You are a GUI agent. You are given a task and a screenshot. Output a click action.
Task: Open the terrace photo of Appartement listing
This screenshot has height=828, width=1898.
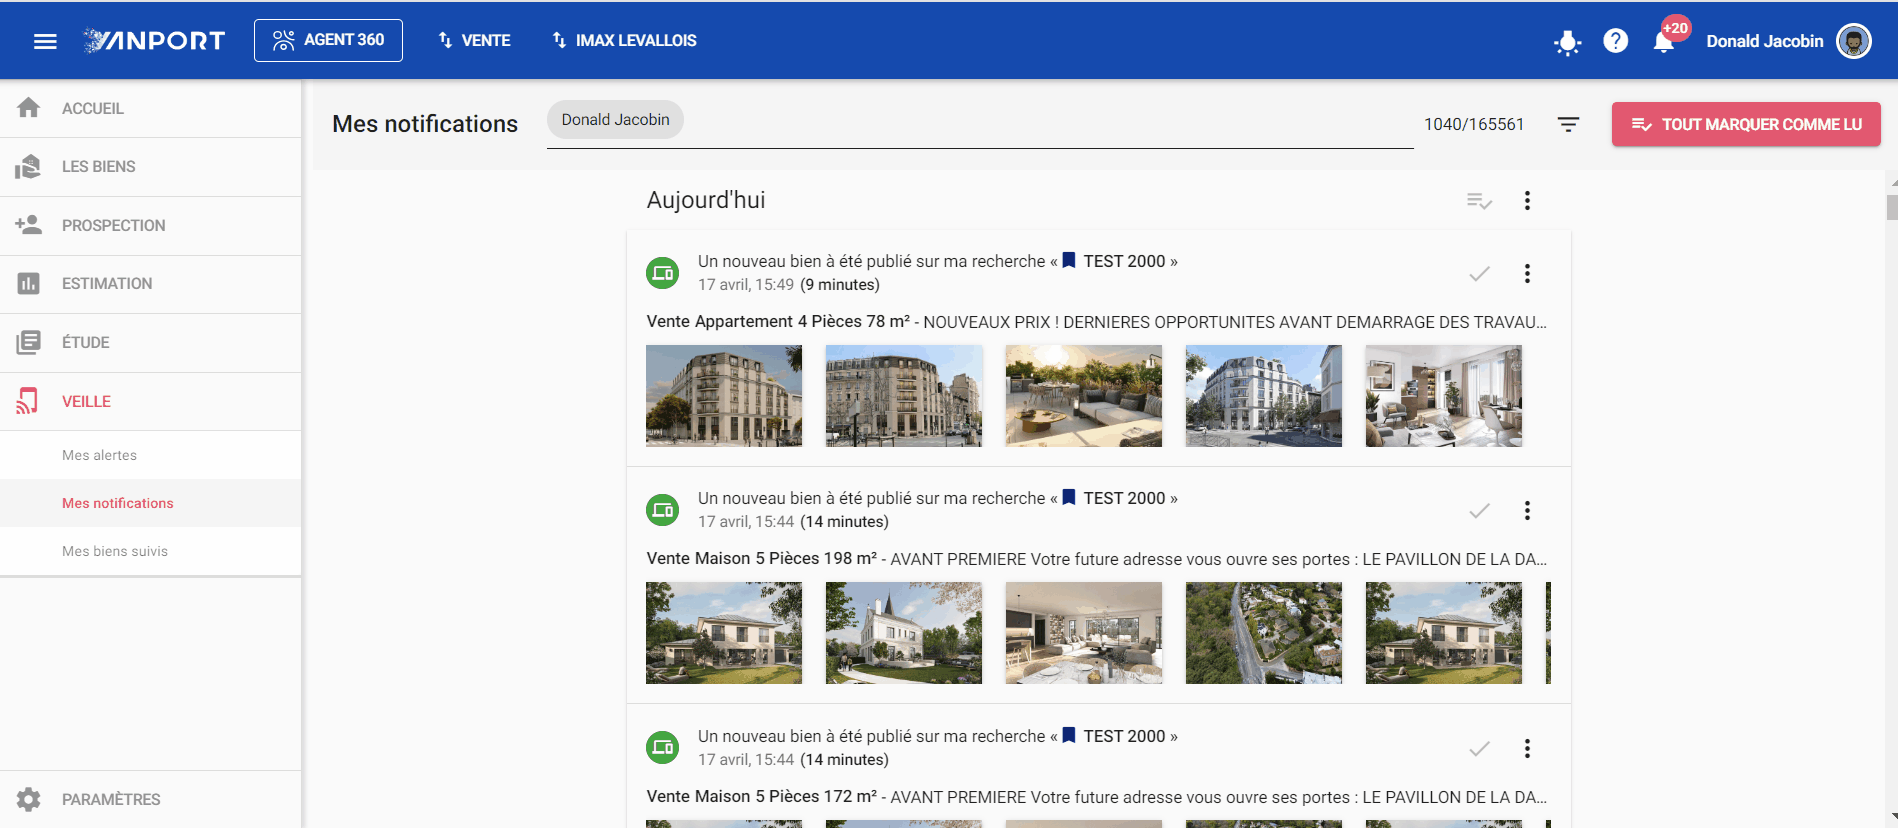(x=1084, y=396)
